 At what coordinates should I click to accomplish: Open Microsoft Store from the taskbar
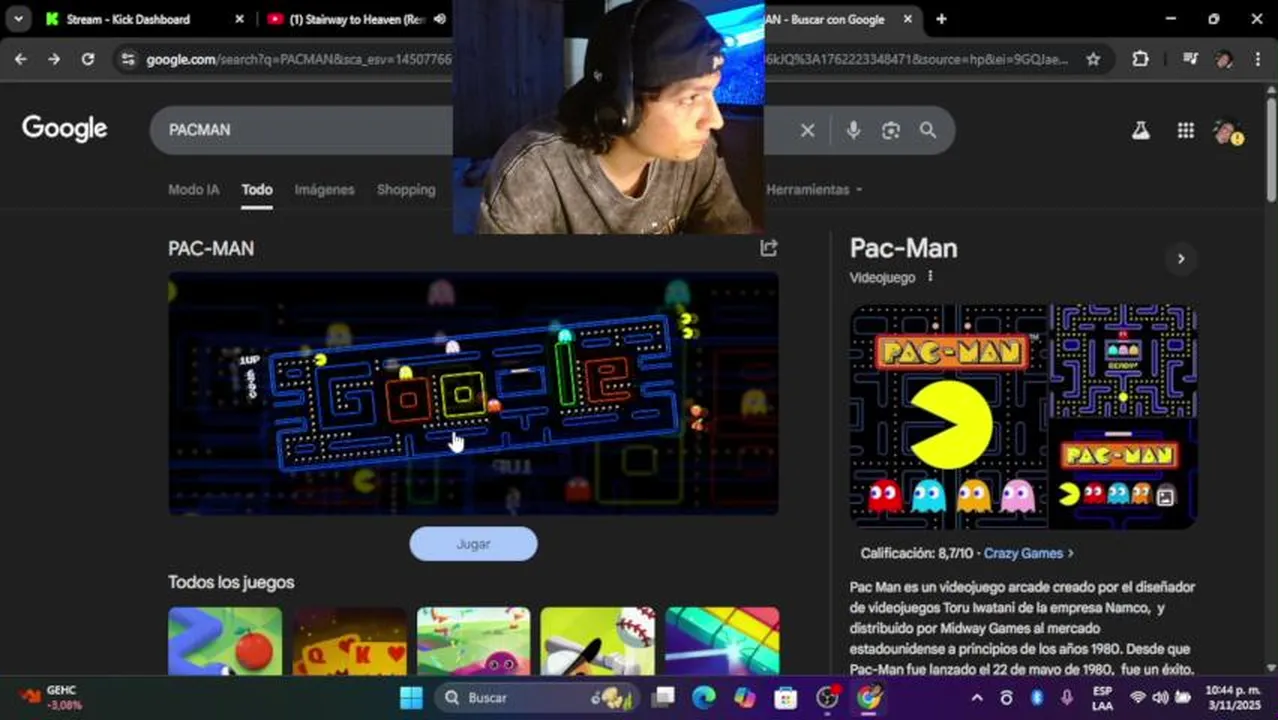pyautogui.click(x=786, y=698)
